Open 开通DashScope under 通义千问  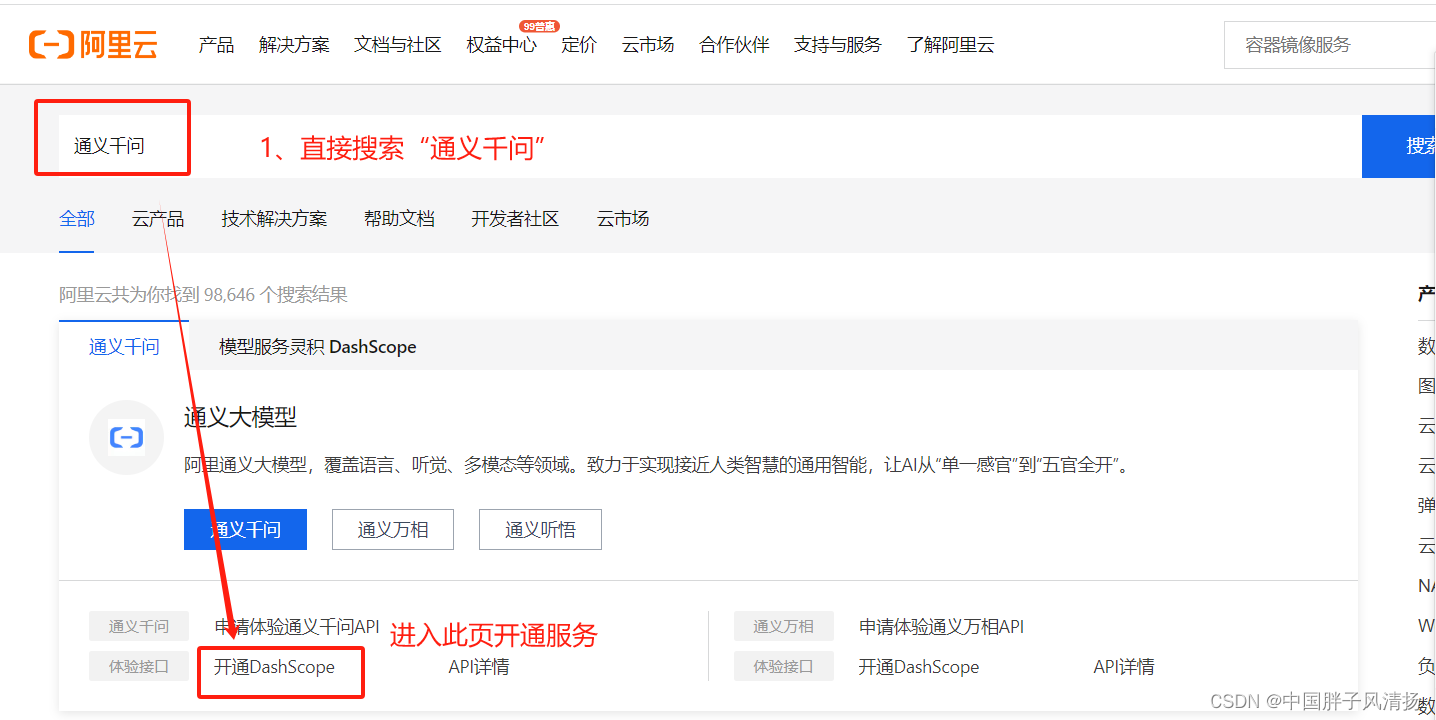(274, 667)
